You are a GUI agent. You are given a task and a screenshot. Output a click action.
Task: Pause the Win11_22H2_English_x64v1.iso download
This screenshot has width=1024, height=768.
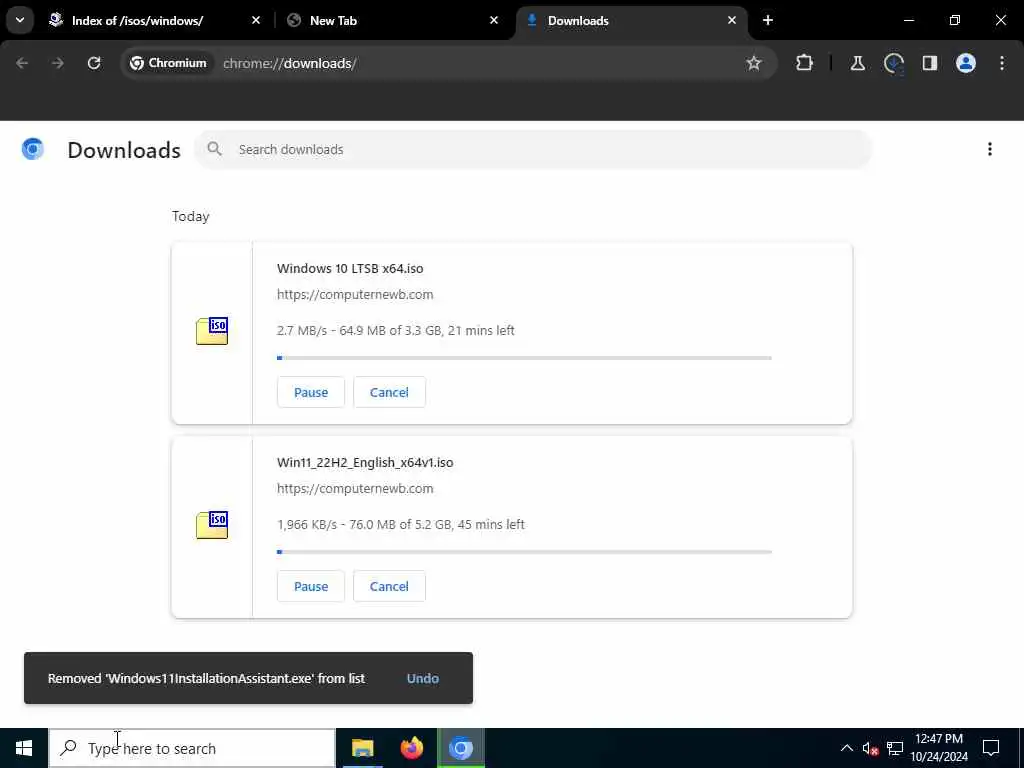tap(311, 586)
